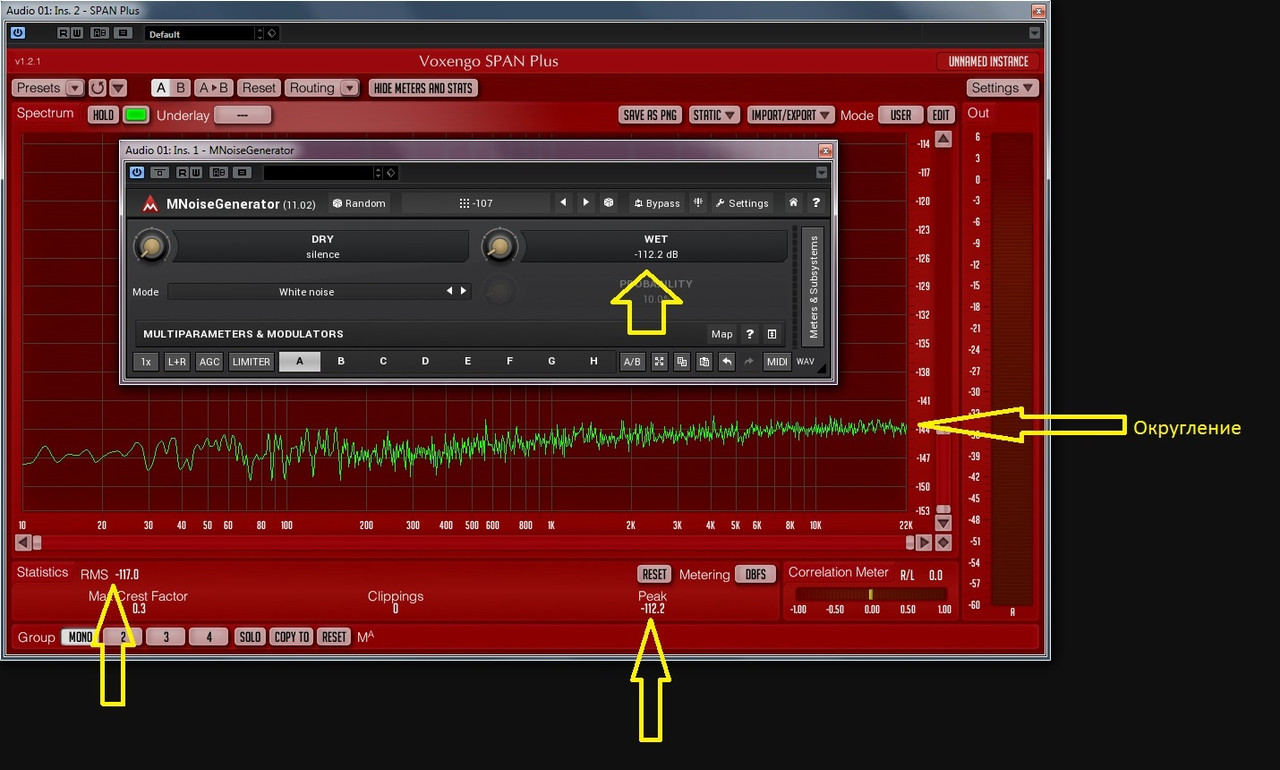Click the DRY knob
The height and width of the screenshot is (770, 1280).
151,245
